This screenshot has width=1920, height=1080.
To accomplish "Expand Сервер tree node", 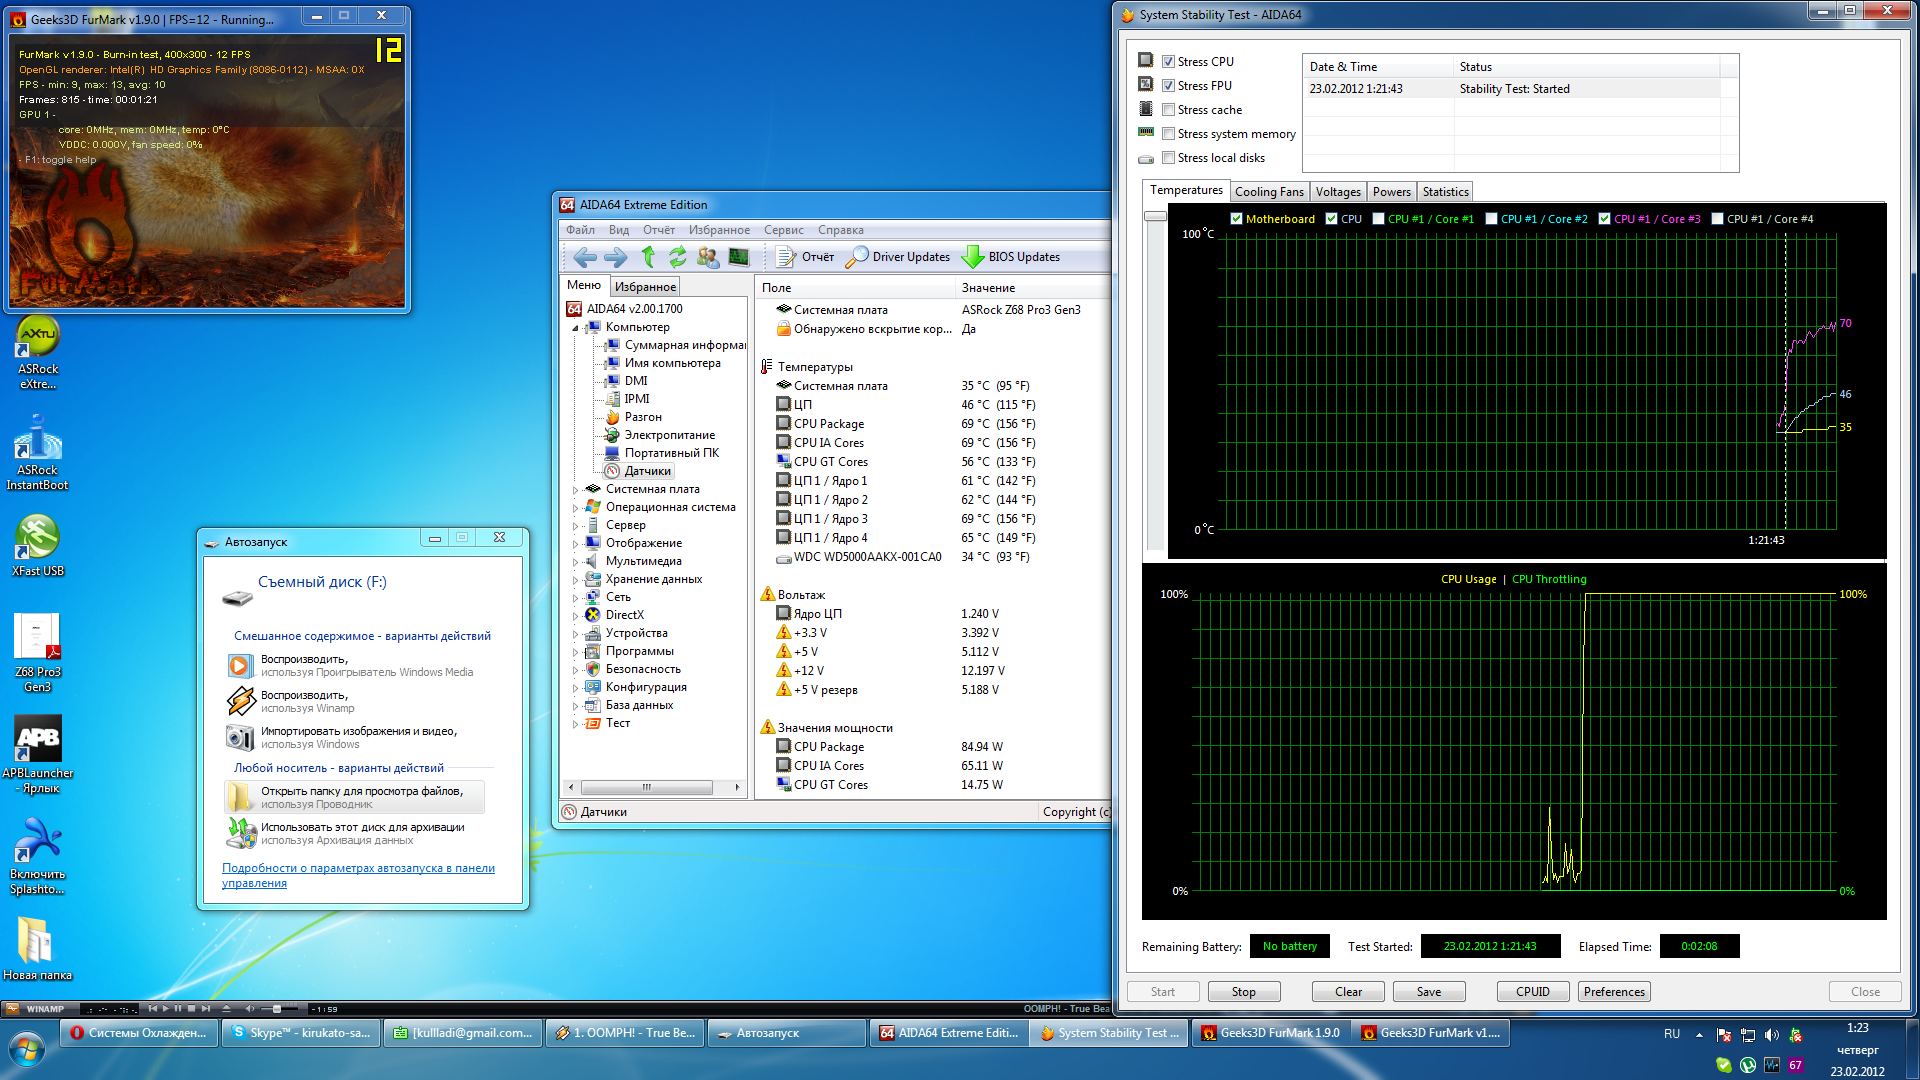I will pyautogui.click(x=576, y=526).
